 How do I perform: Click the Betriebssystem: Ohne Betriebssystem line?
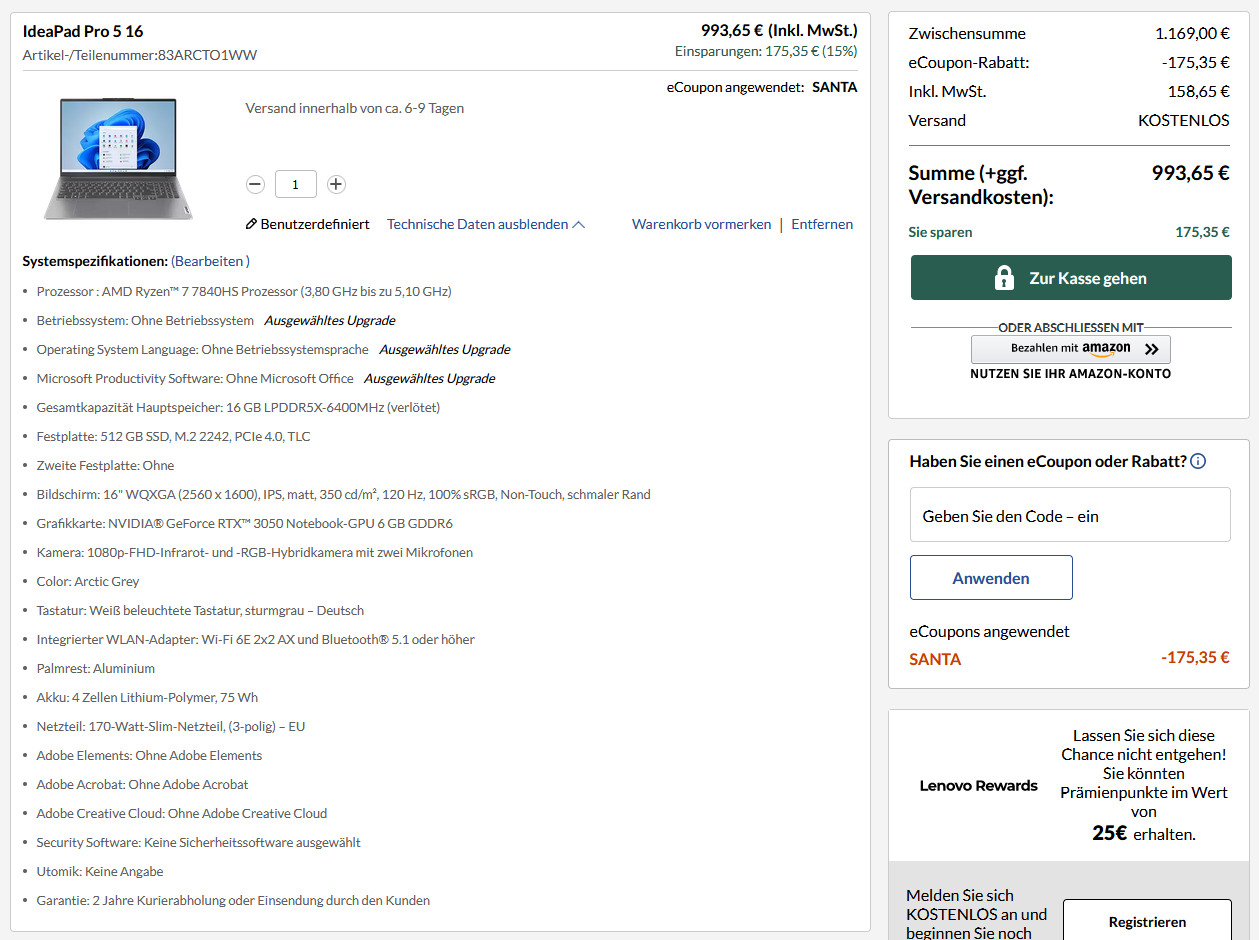point(145,320)
